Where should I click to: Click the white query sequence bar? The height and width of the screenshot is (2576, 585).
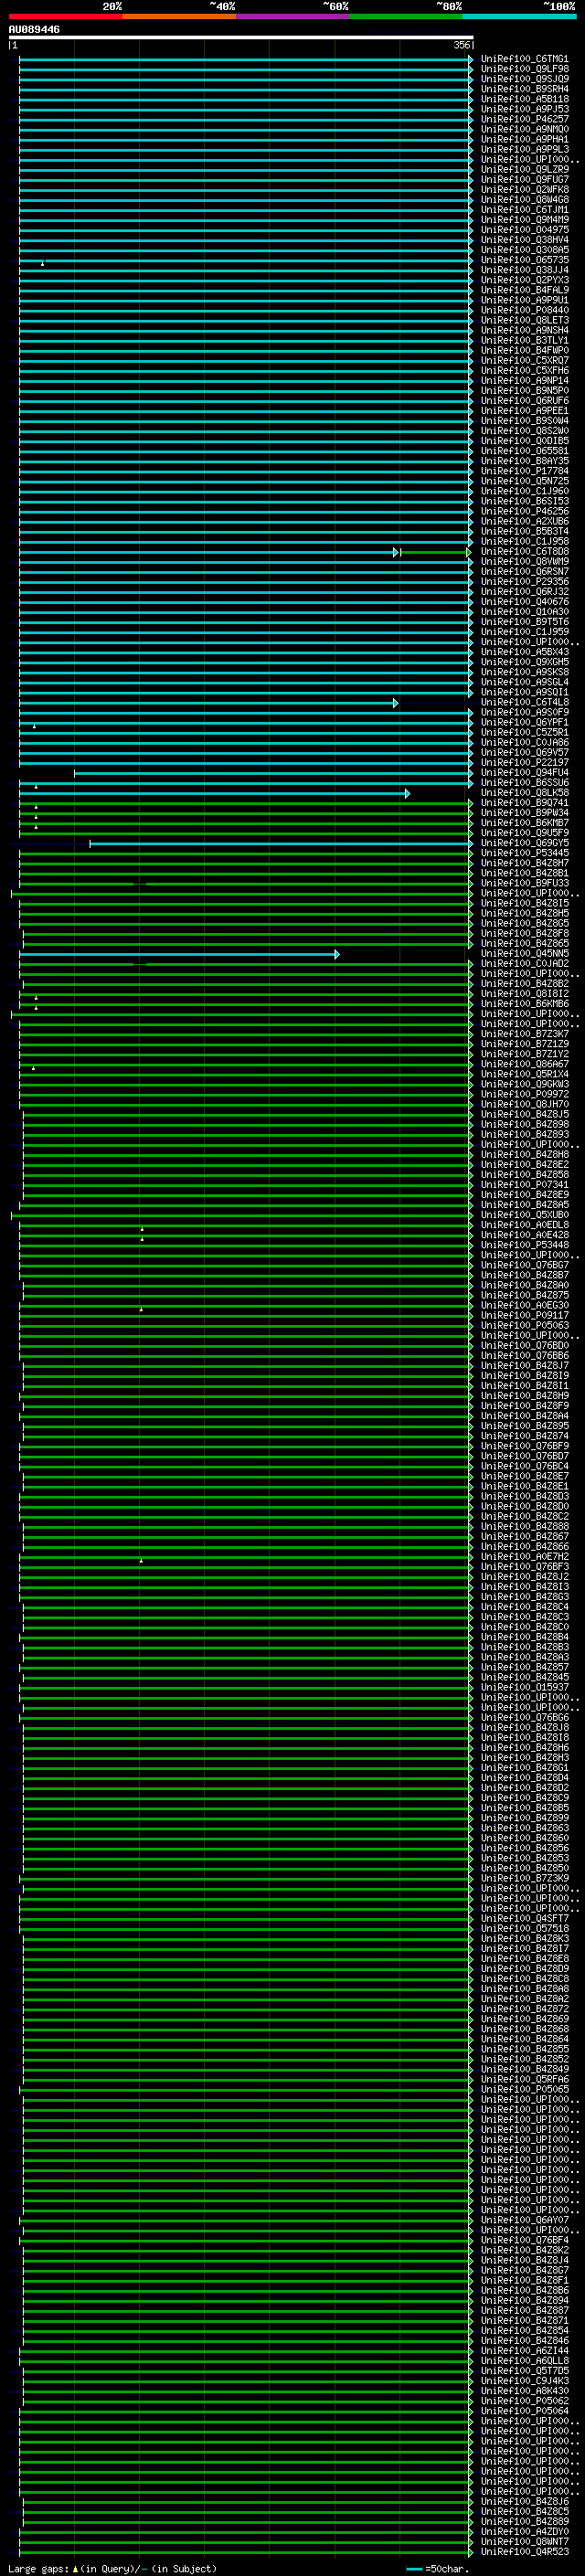coord(241,38)
